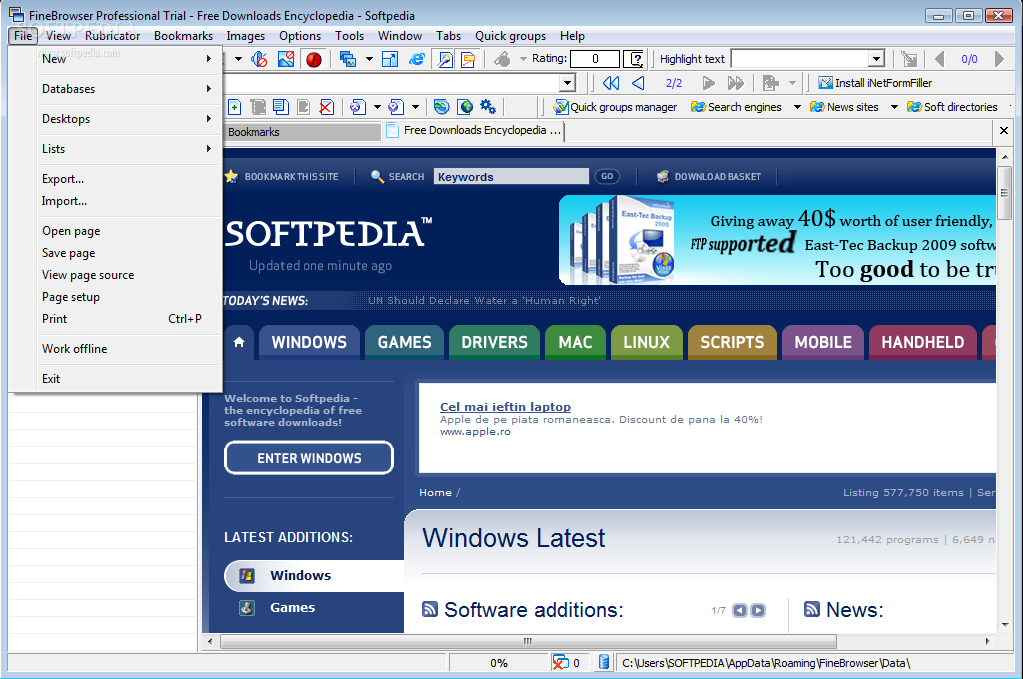Click the globe with green wave icon

[442, 107]
